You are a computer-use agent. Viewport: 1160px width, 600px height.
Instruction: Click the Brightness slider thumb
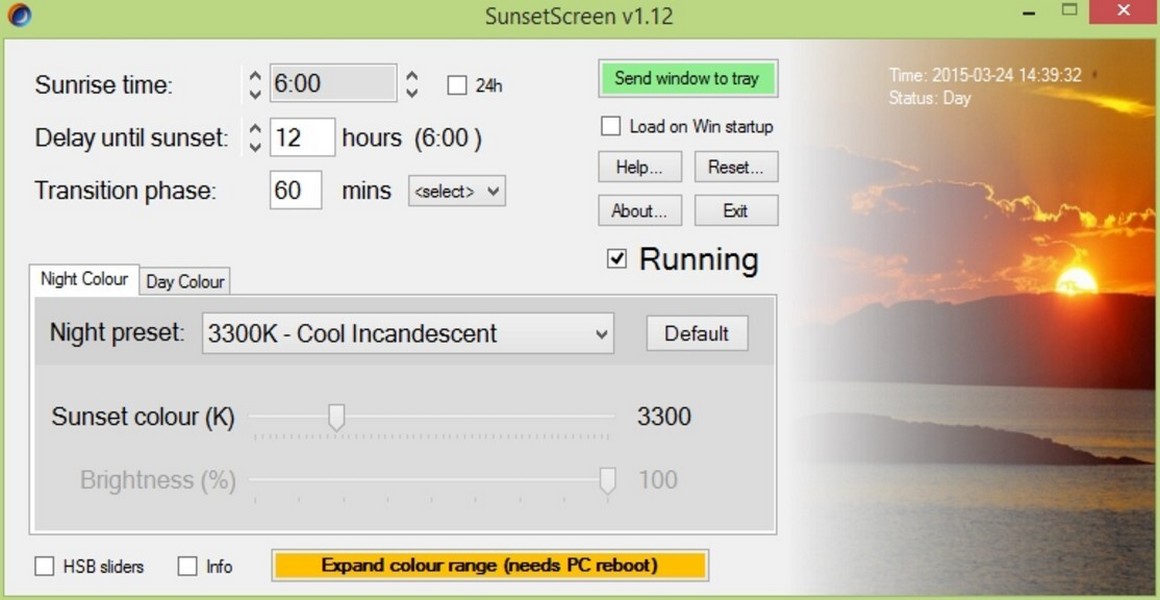(607, 480)
